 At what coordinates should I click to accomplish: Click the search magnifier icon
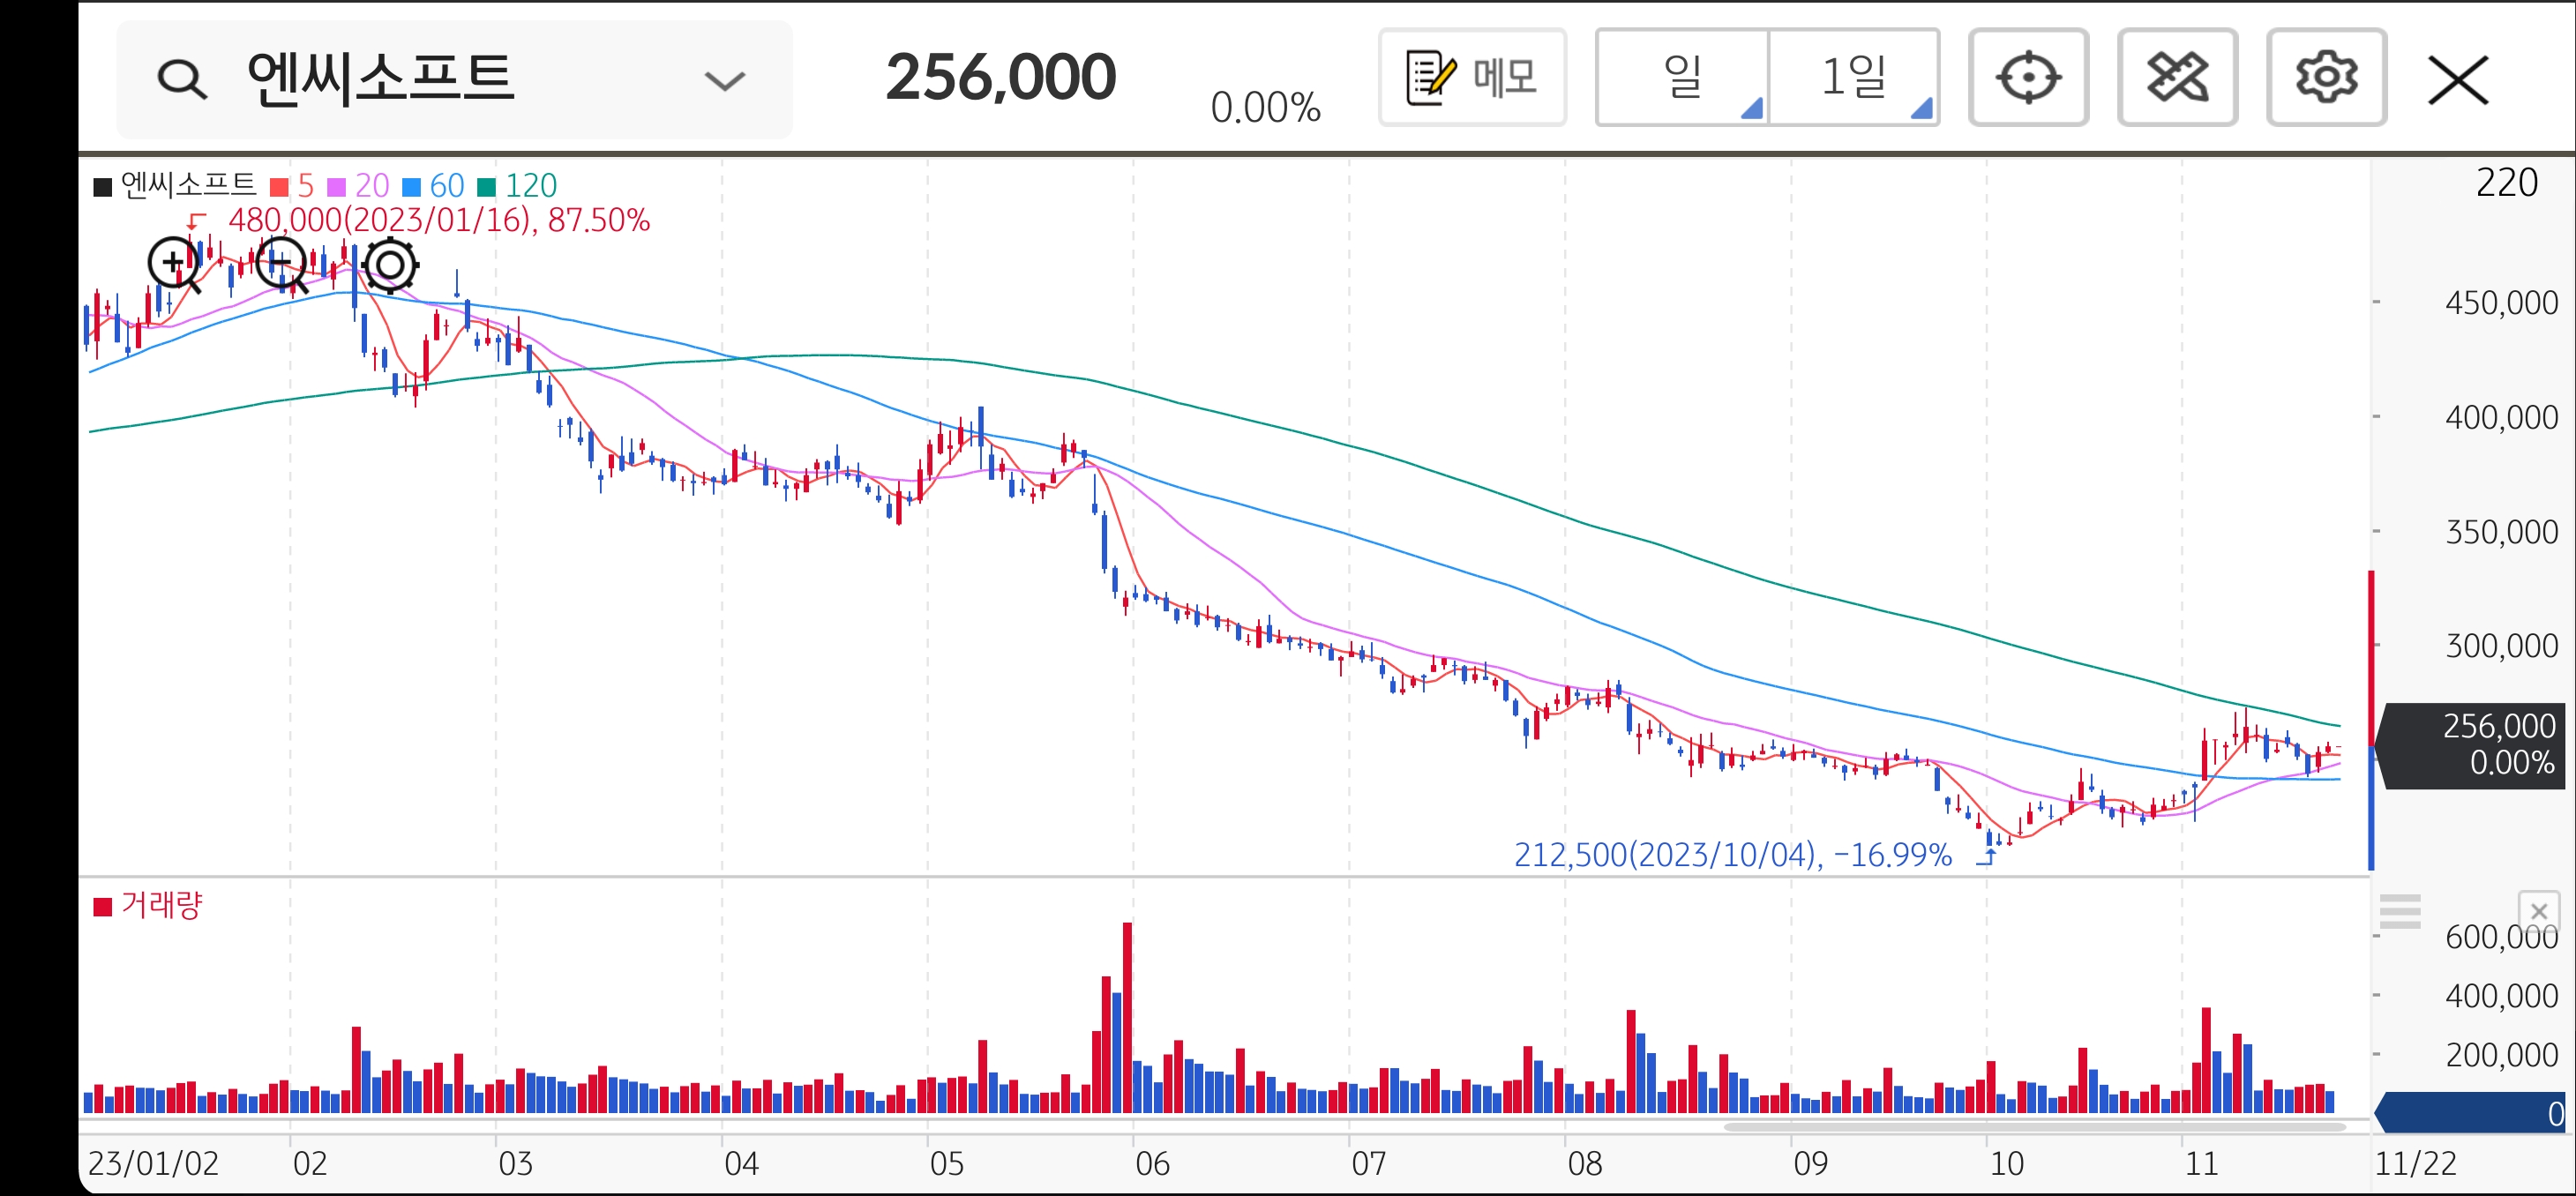click(x=182, y=79)
